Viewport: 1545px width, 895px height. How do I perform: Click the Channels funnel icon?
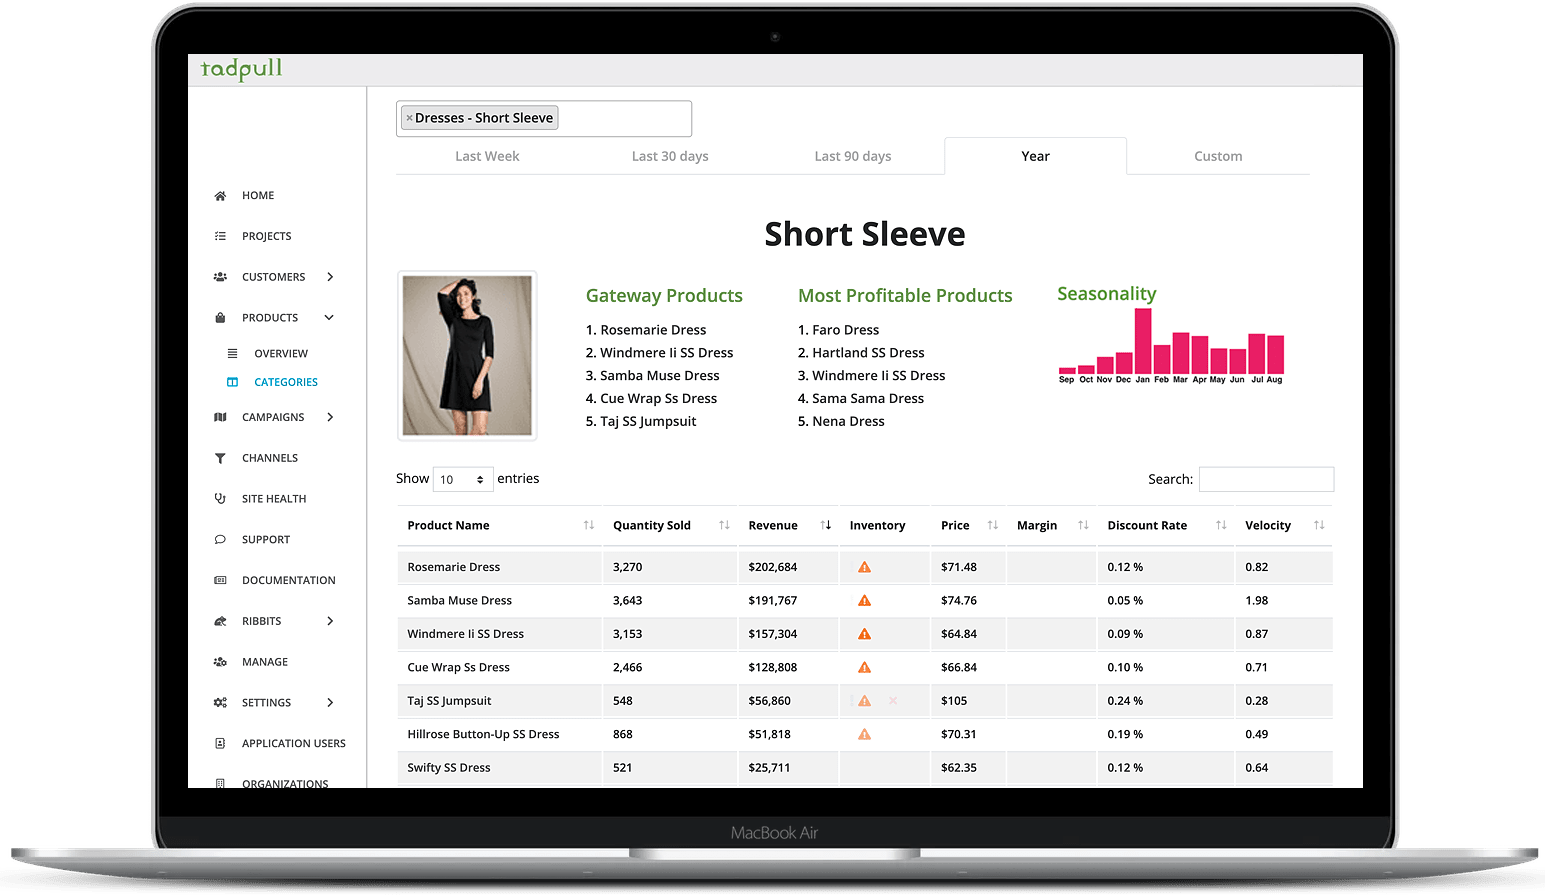click(220, 457)
